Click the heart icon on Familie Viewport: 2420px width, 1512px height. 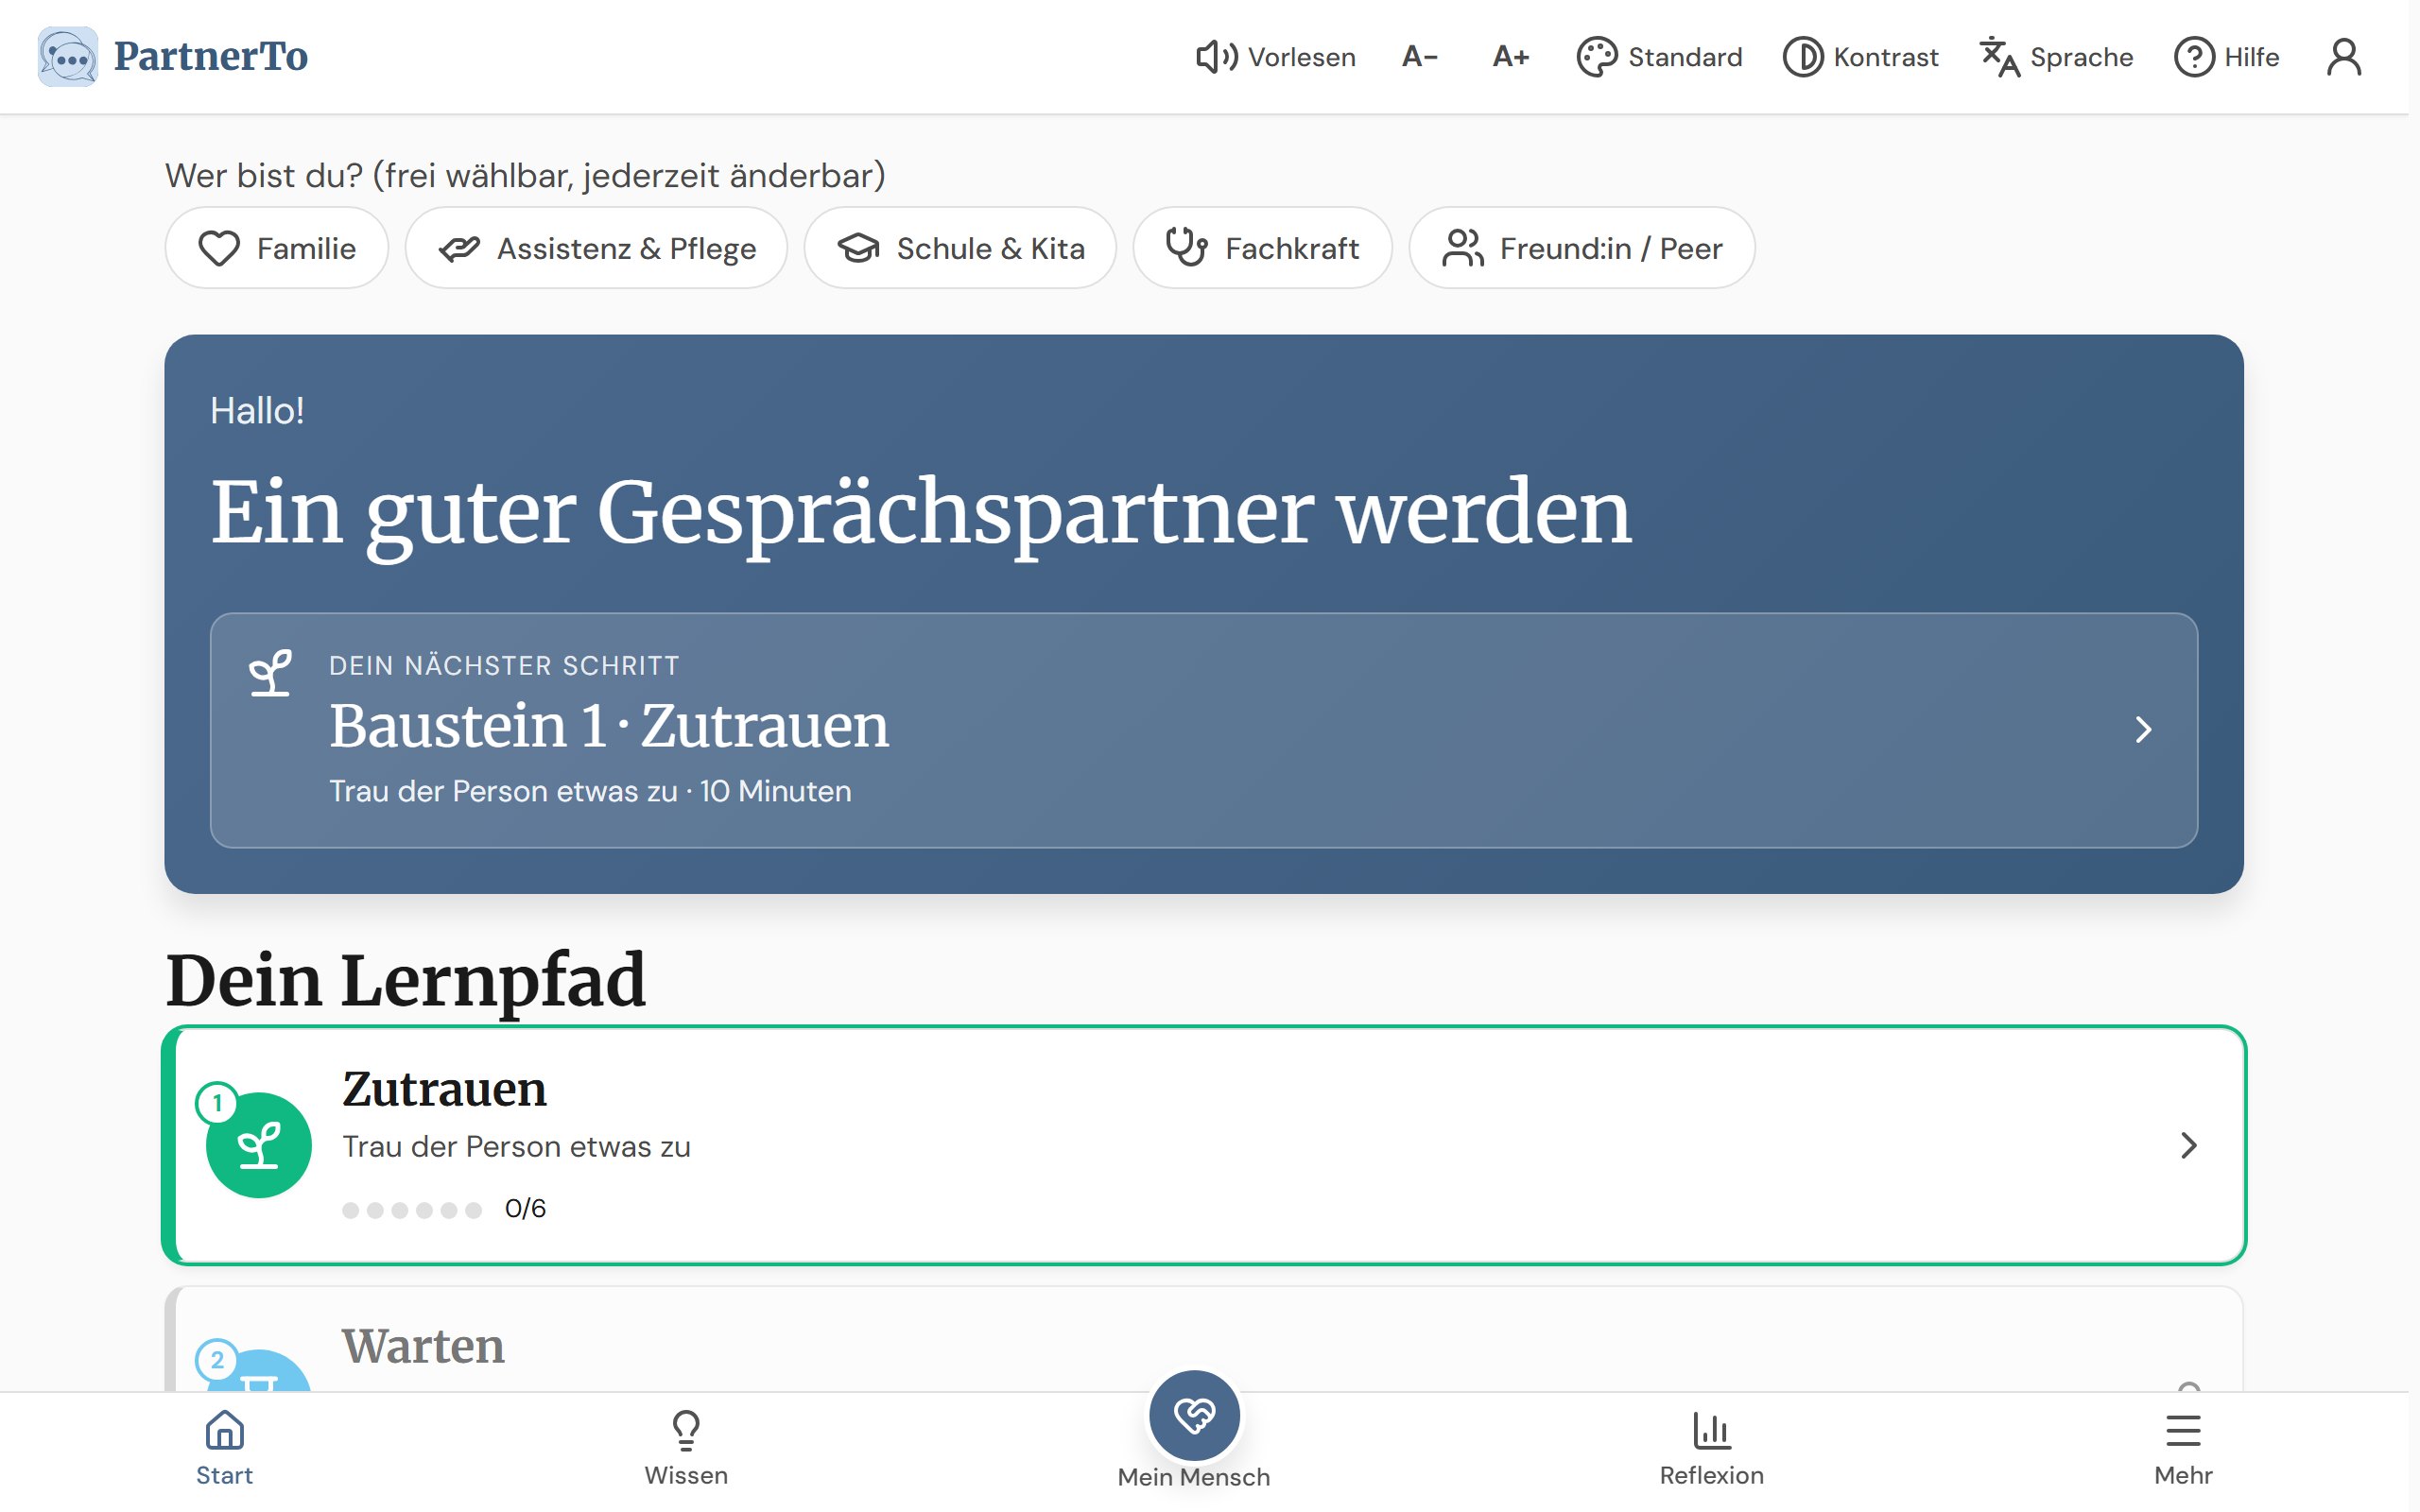[218, 248]
